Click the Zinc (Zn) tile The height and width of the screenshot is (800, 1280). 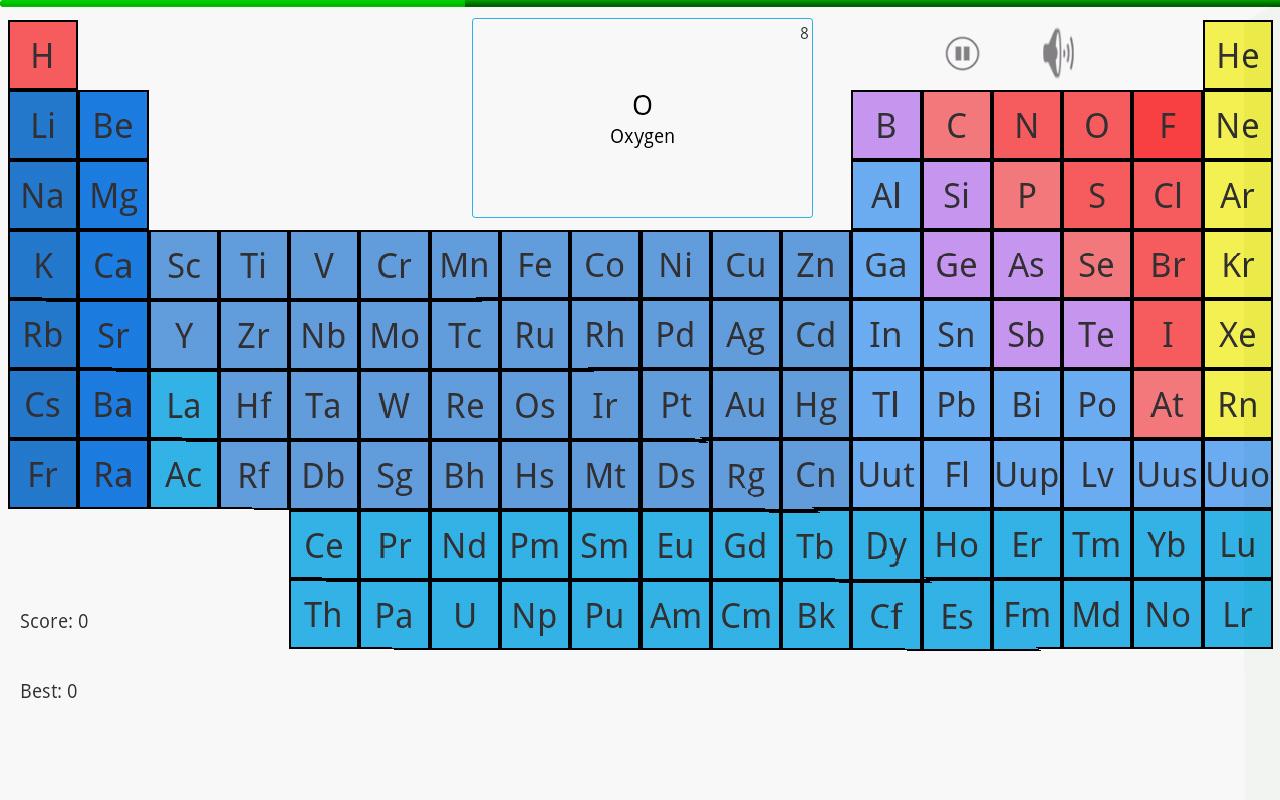pos(816,265)
